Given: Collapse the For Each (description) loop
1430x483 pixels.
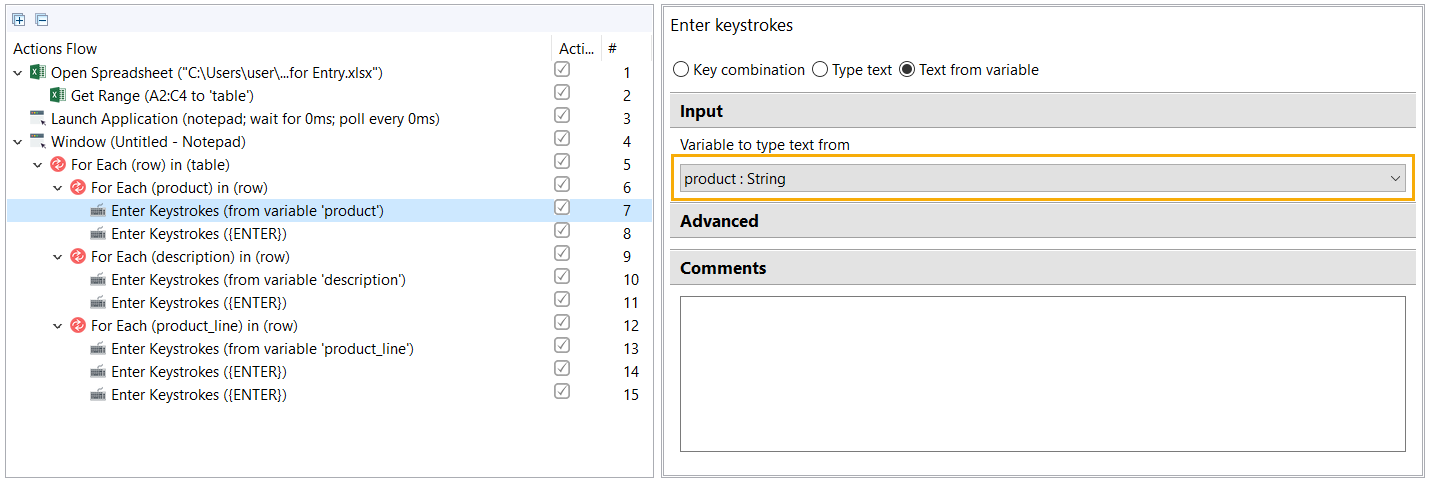Looking at the screenshot, I should click(x=58, y=257).
